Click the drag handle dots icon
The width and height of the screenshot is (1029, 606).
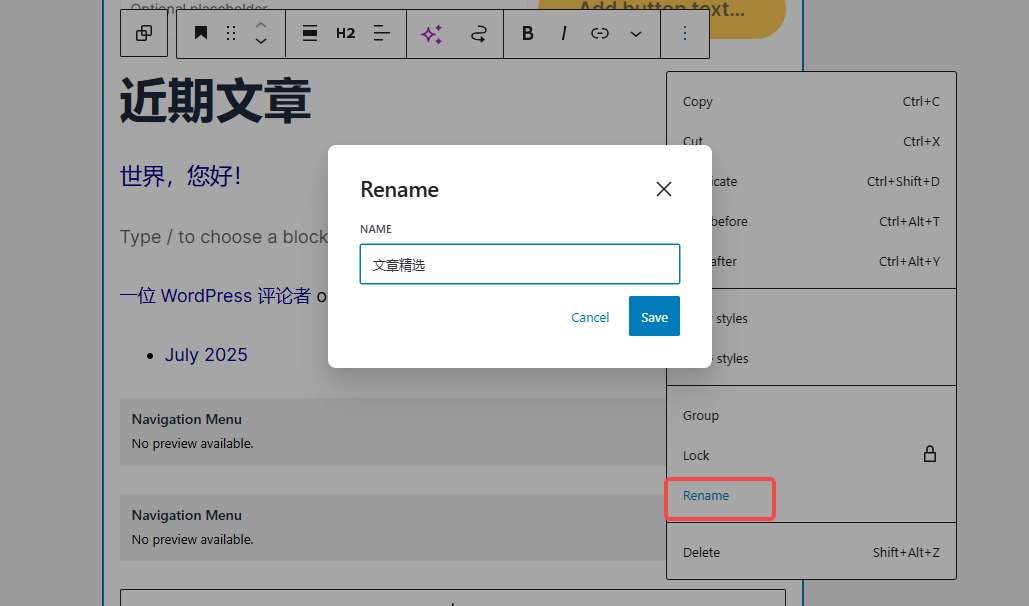231,34
